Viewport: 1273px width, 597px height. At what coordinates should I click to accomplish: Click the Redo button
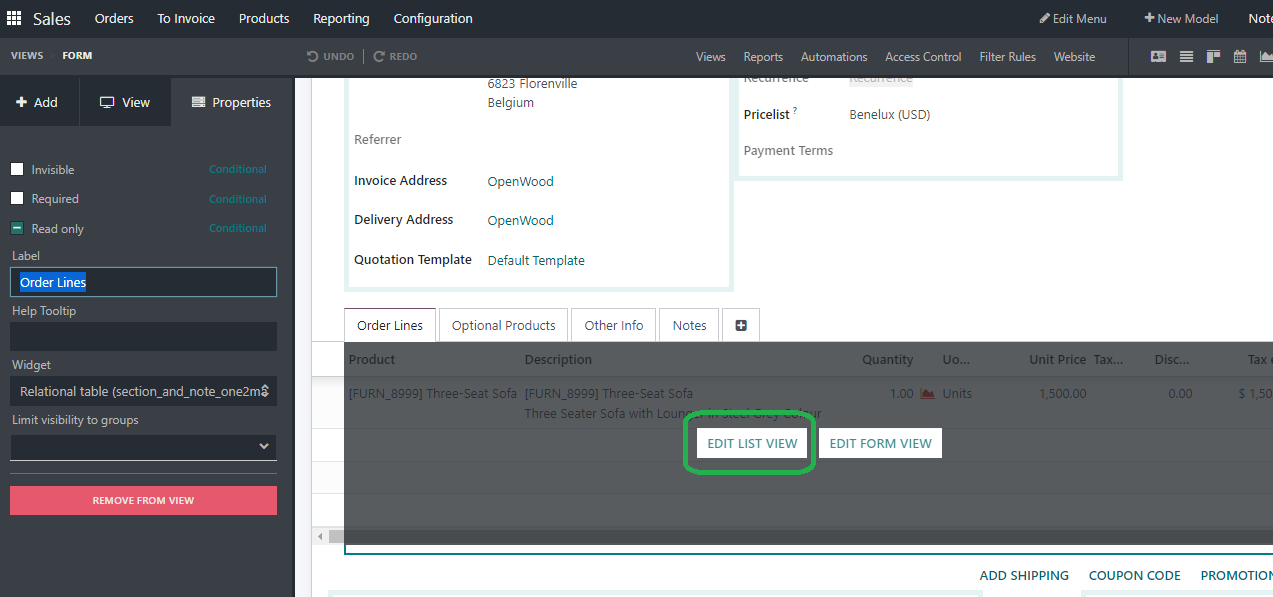click(x=395, y=57)
